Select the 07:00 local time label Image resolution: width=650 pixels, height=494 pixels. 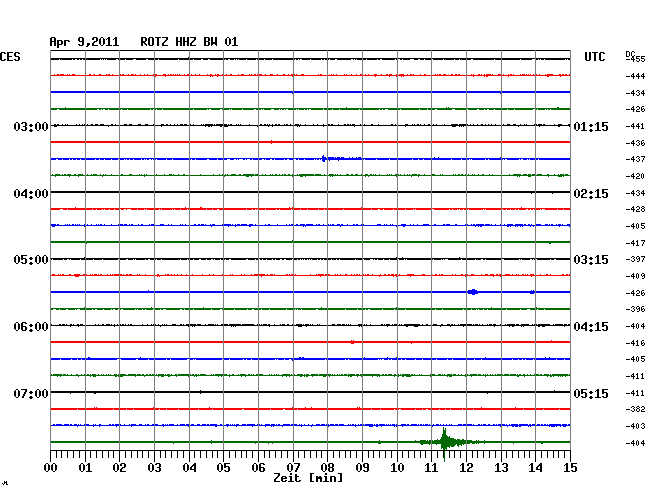pyautogui.click(x=31, y=393)
